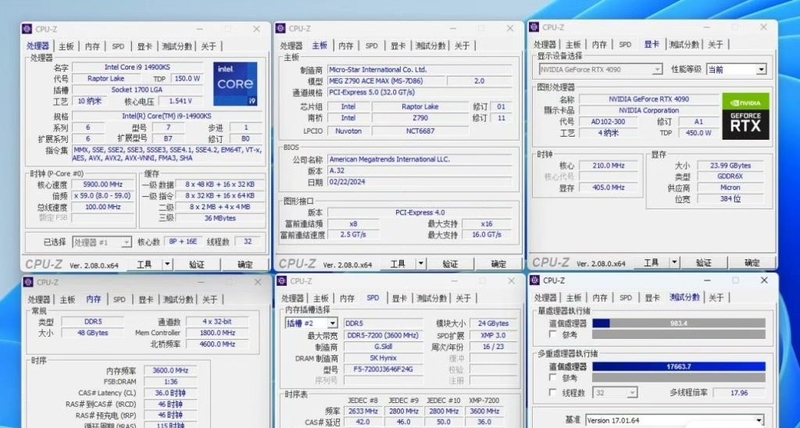Viewport: 800px width, 428px height.
Task: Switch to 内存 tab in the mainboard window
Action: (x=346, y=46)
